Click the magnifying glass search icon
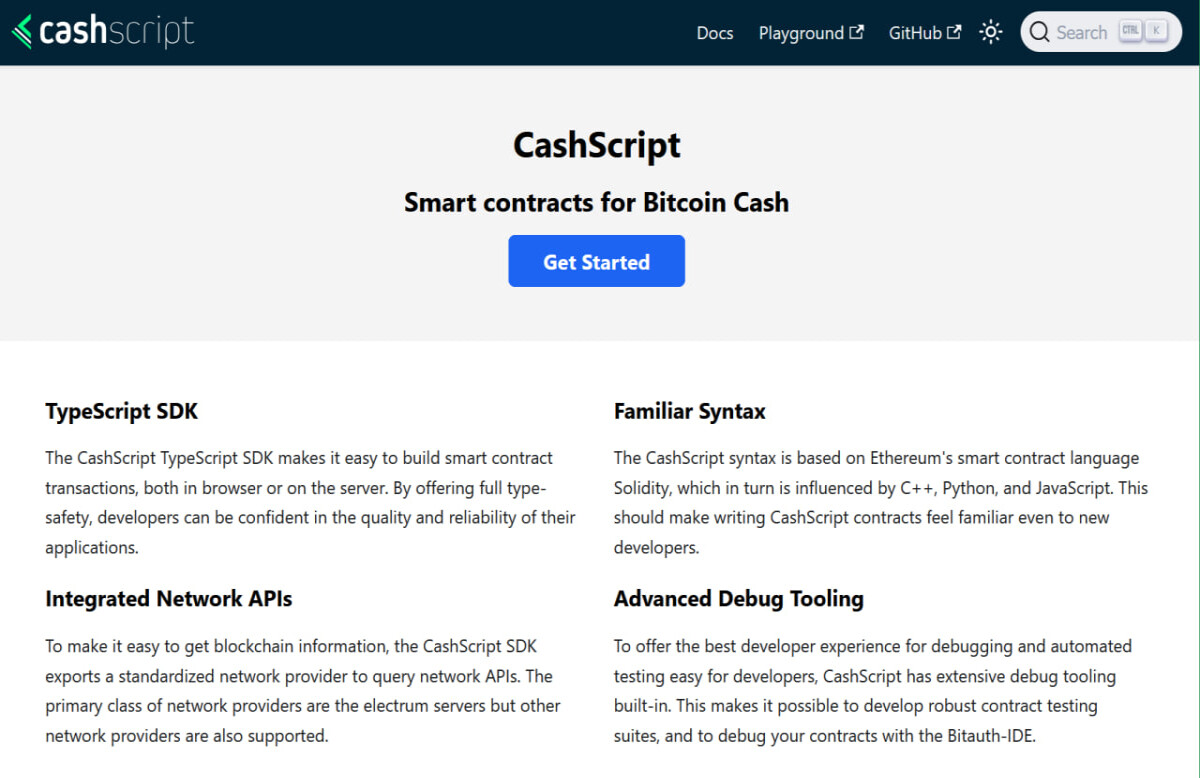 point(1040,32)
